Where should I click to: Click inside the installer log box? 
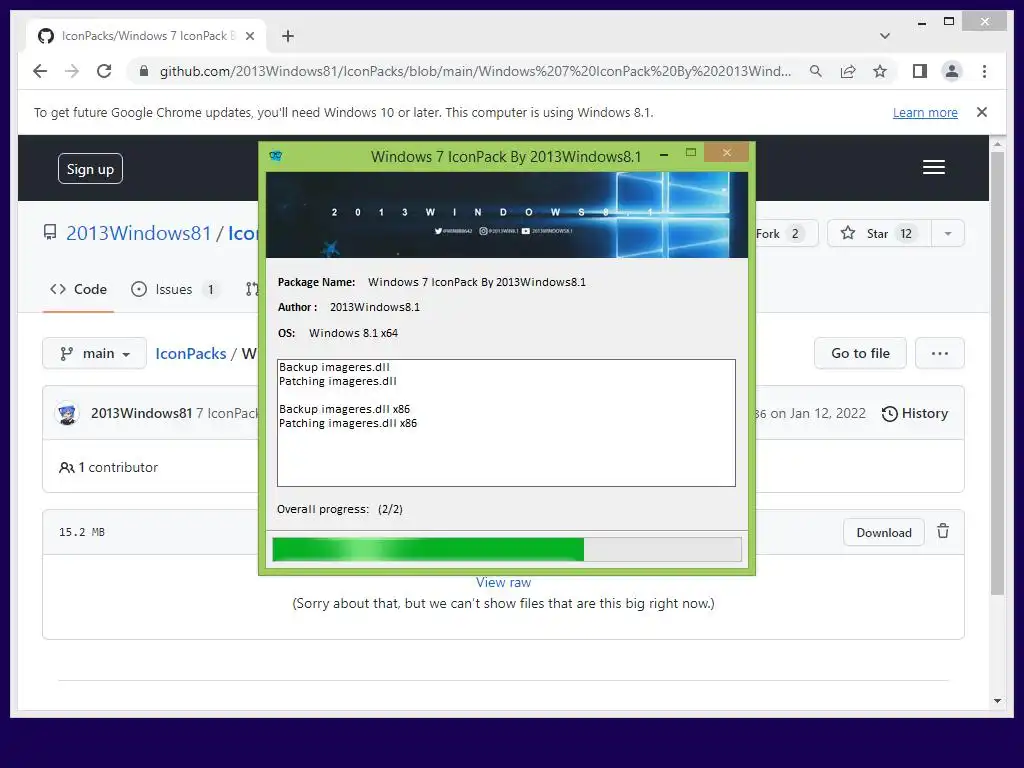pos(506,423)
